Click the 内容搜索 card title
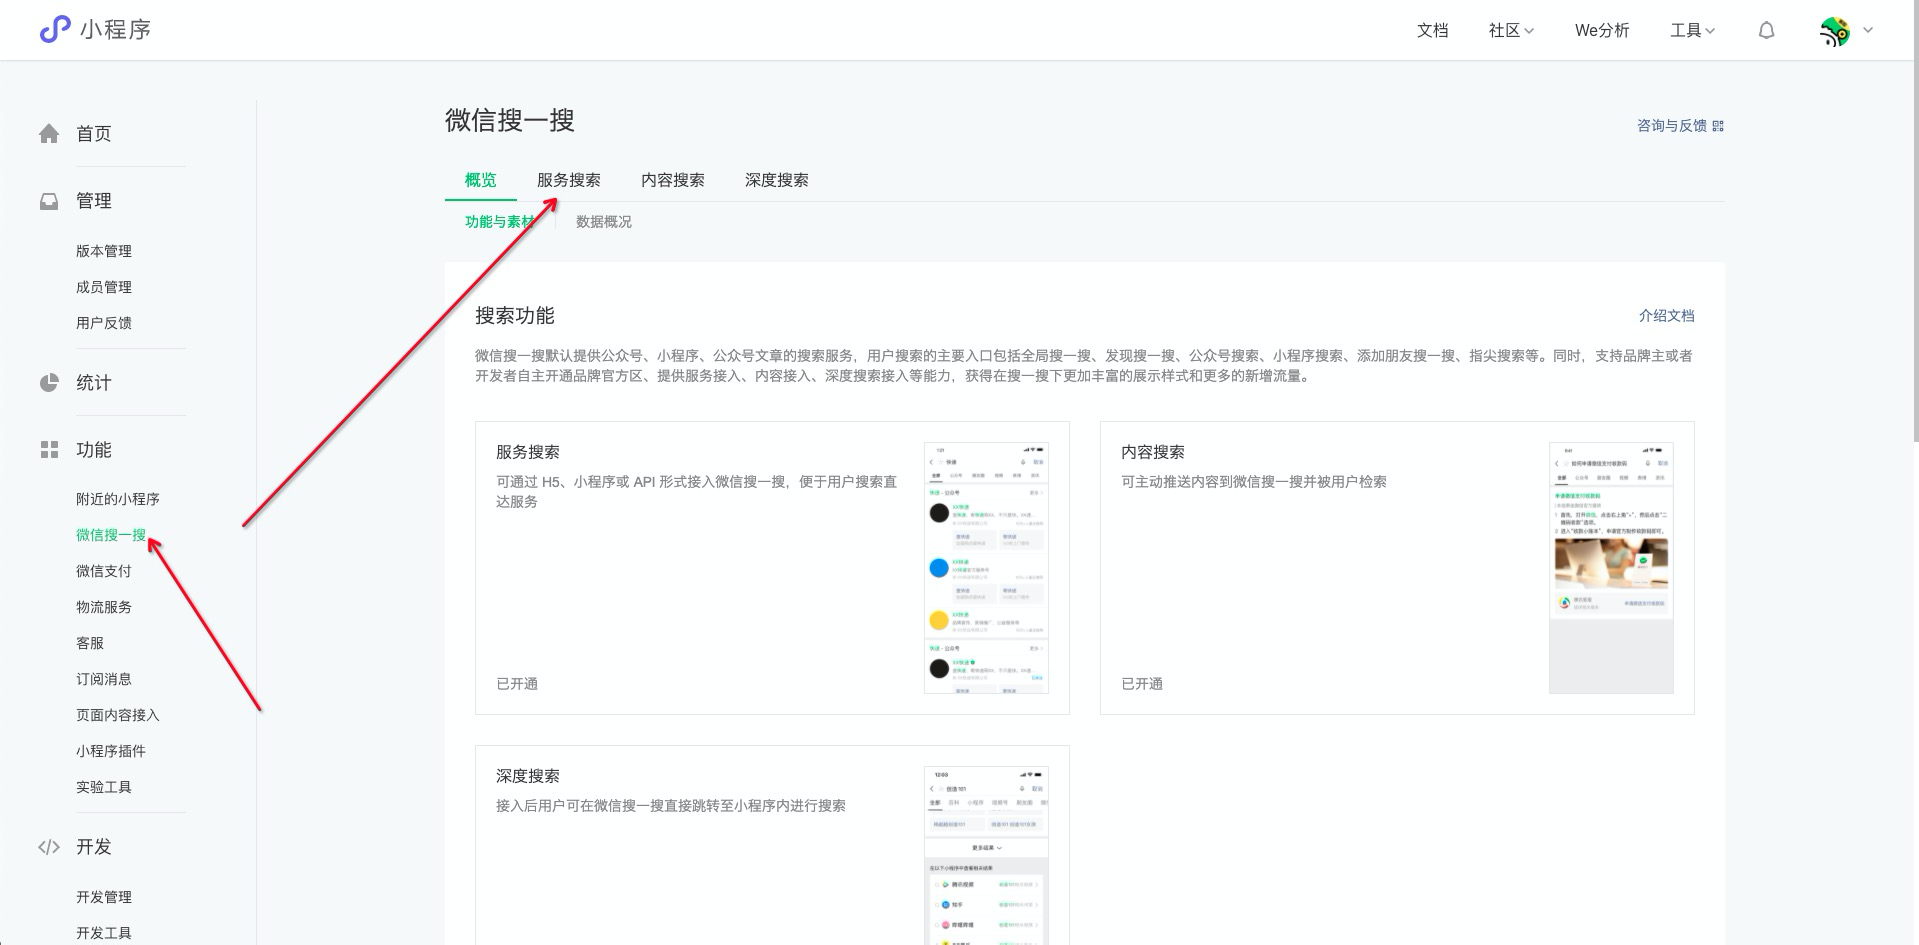1919x945 pixels. [1153, 452]
